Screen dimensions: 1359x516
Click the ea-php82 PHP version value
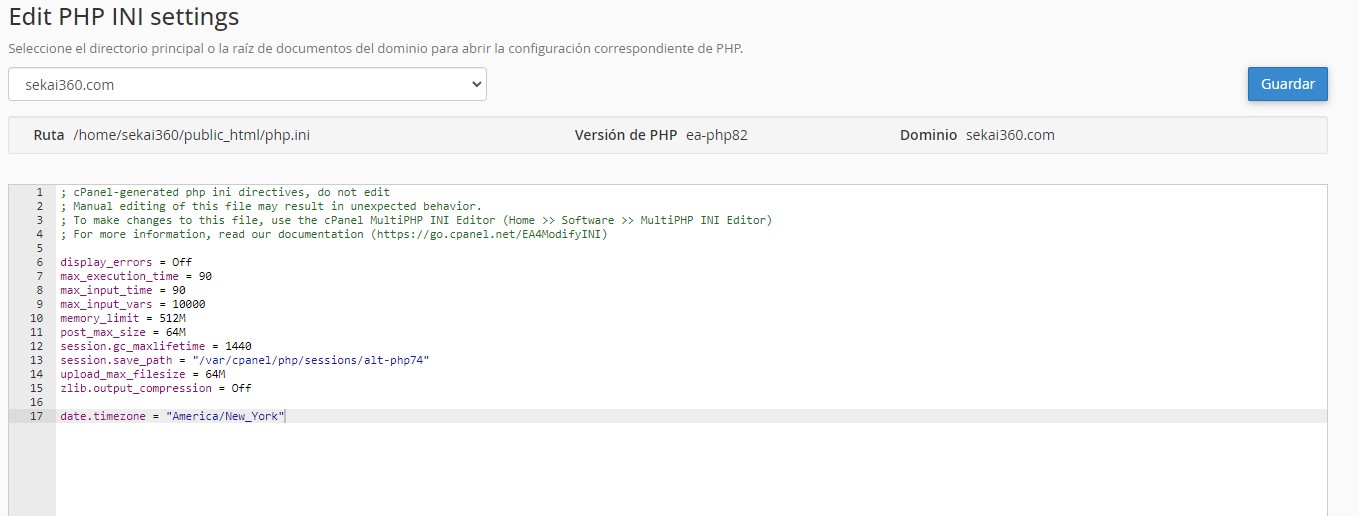pos(717,135)
